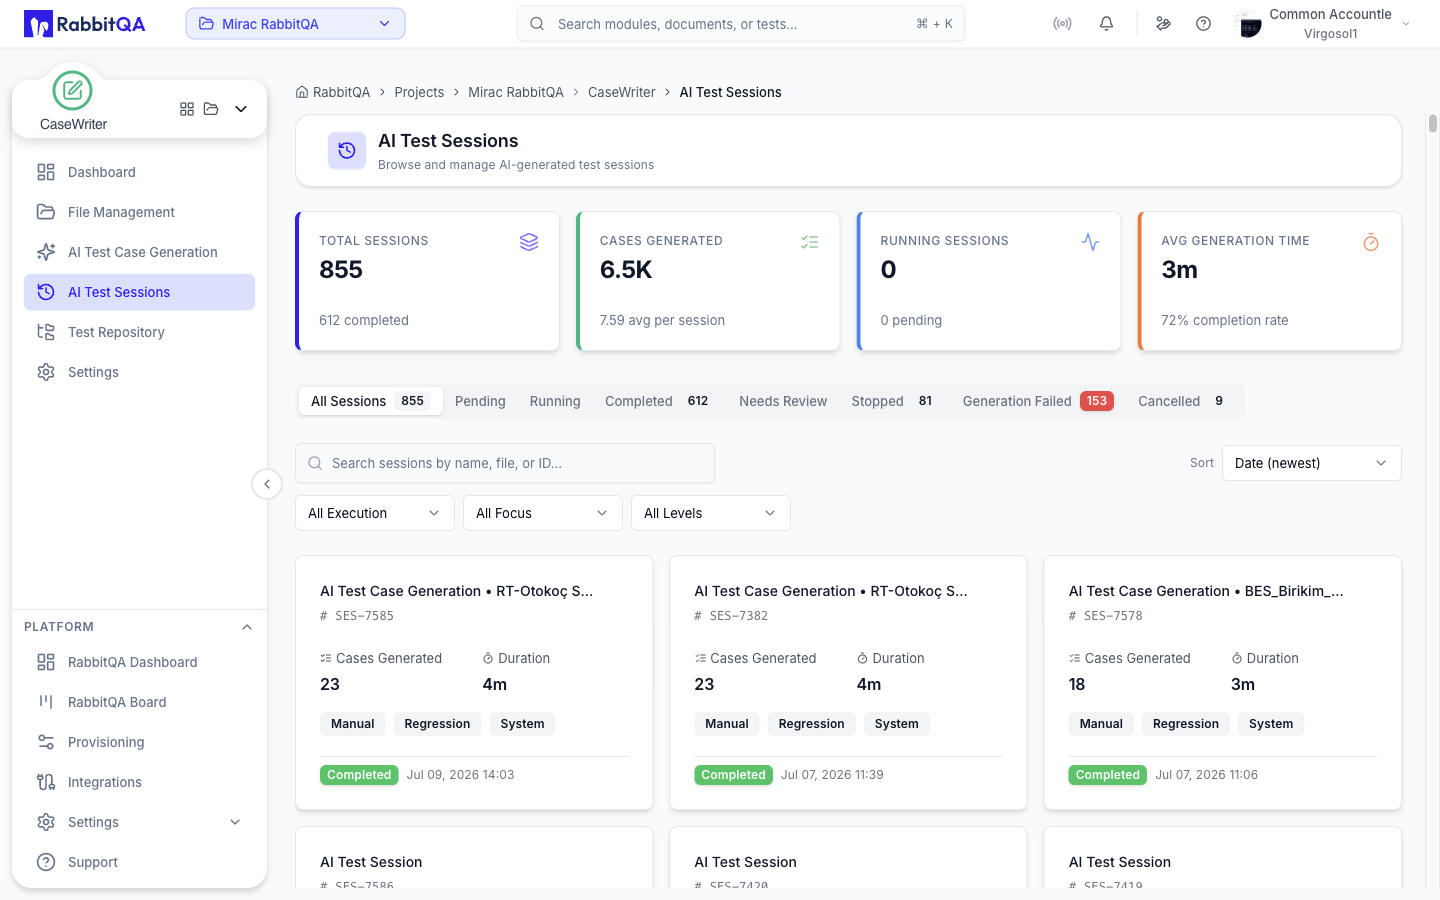Switch to the Needs Review tab
Image resolution: width=1440 pixels, height=900 pixels.
click(x=783, y=401)
